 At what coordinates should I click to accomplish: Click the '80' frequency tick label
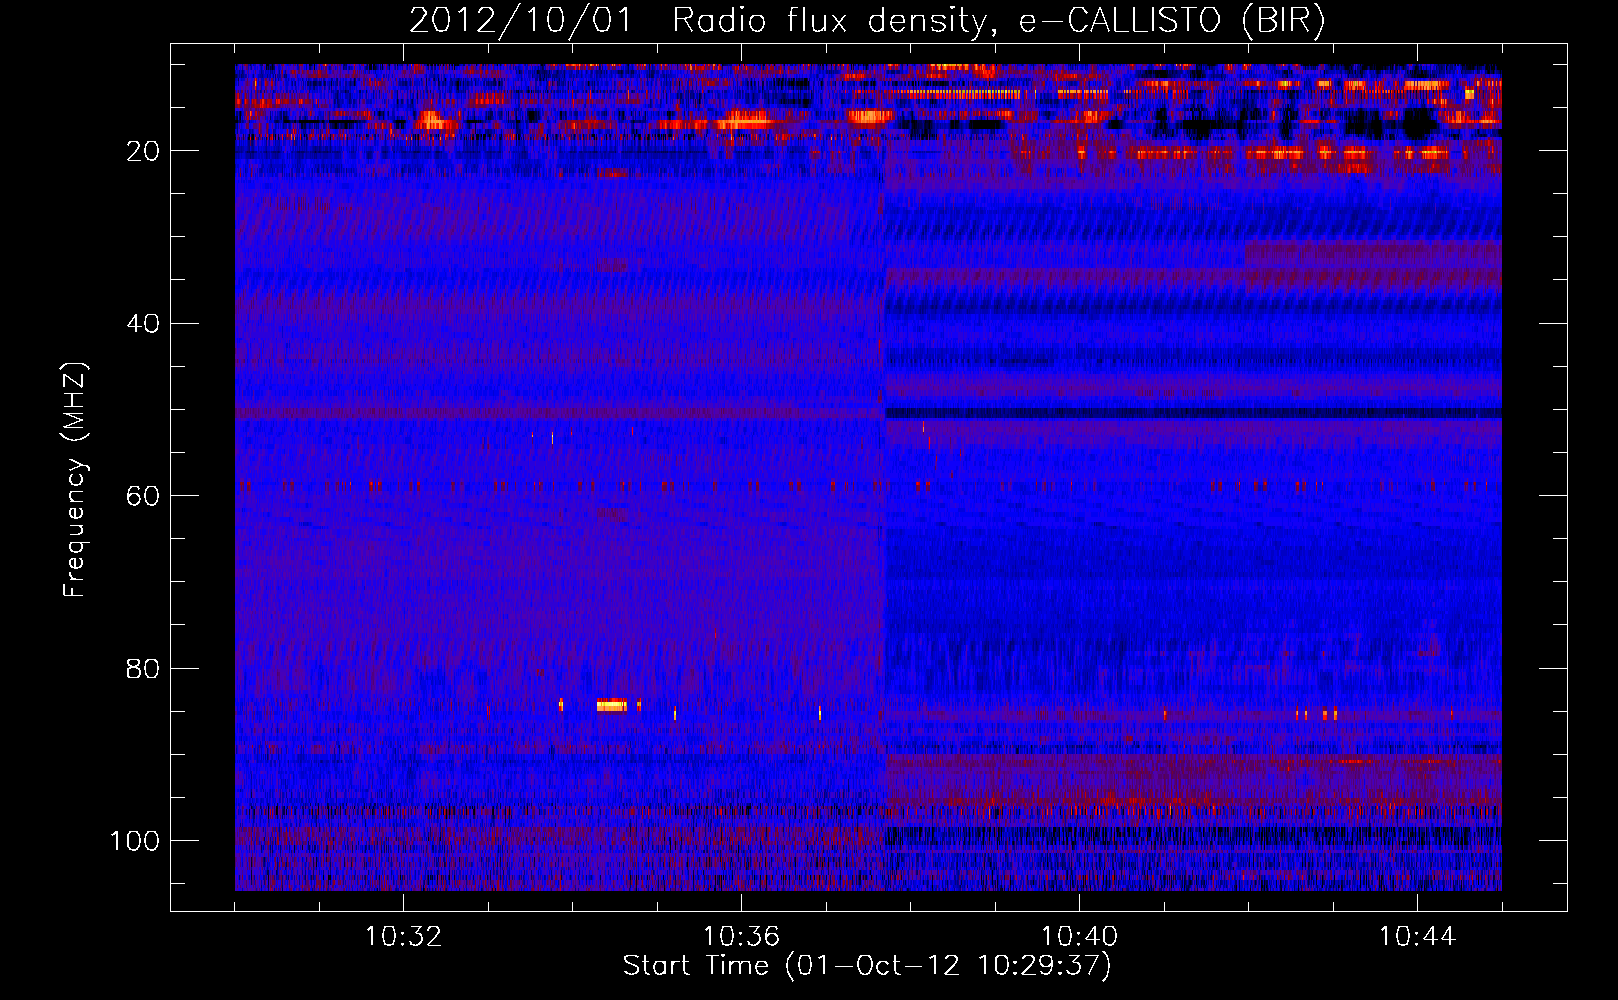(143, 668)
